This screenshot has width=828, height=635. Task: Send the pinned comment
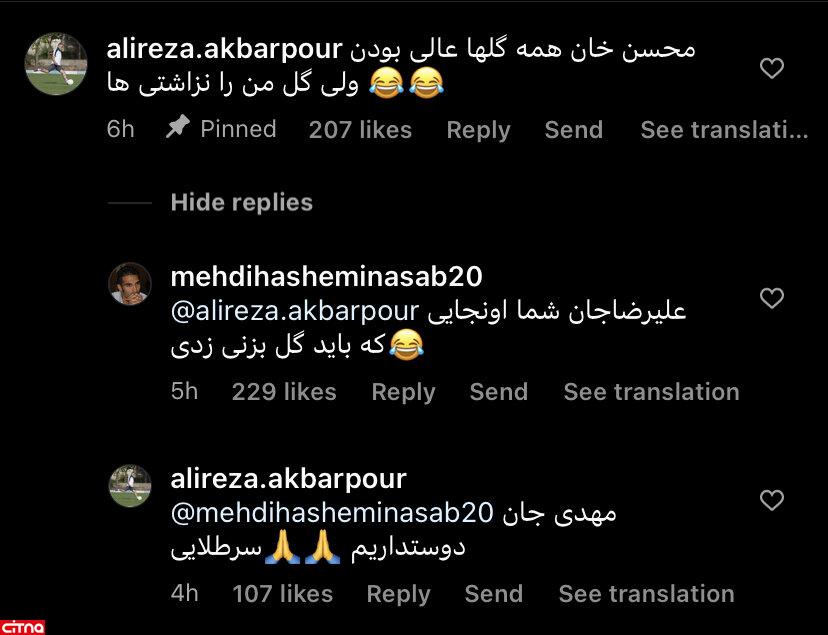[x=573, y=130]
